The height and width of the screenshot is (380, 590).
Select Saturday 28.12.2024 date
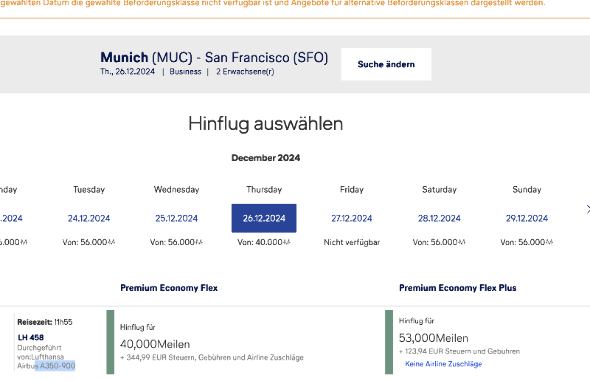point(439,218)
